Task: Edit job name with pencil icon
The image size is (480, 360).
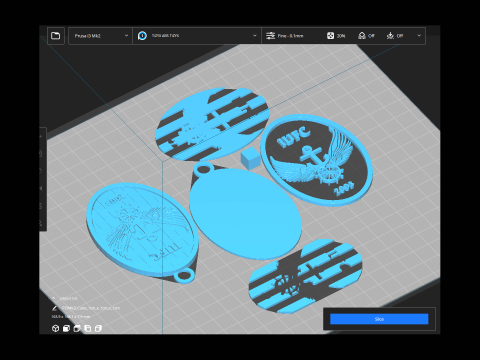Action: [x=54, y=308]
